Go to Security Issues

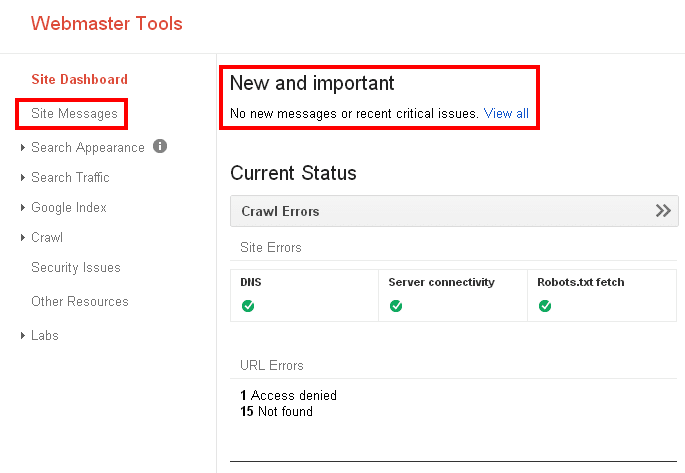point(76,267)
